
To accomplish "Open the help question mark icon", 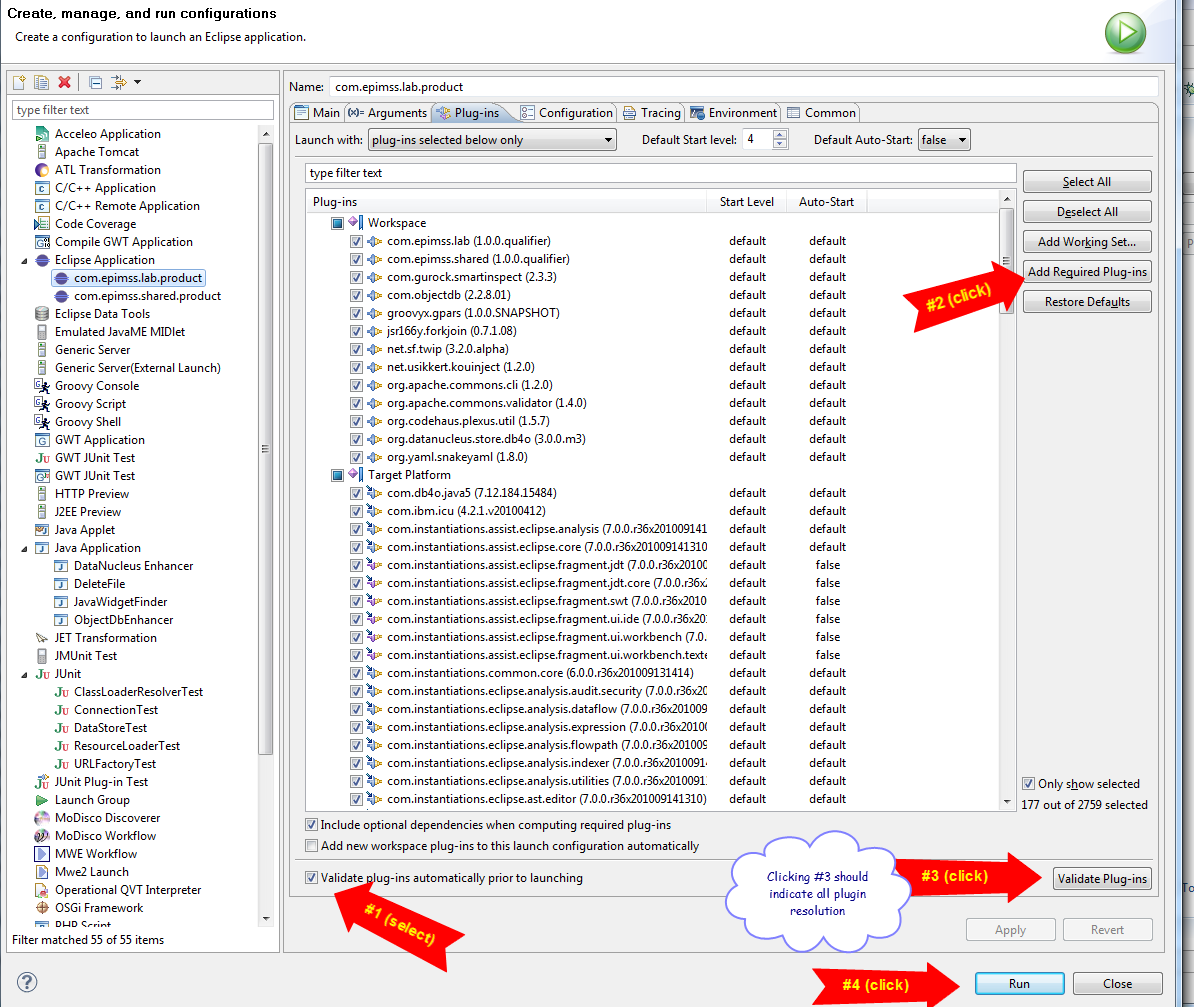I will [27, 983].
